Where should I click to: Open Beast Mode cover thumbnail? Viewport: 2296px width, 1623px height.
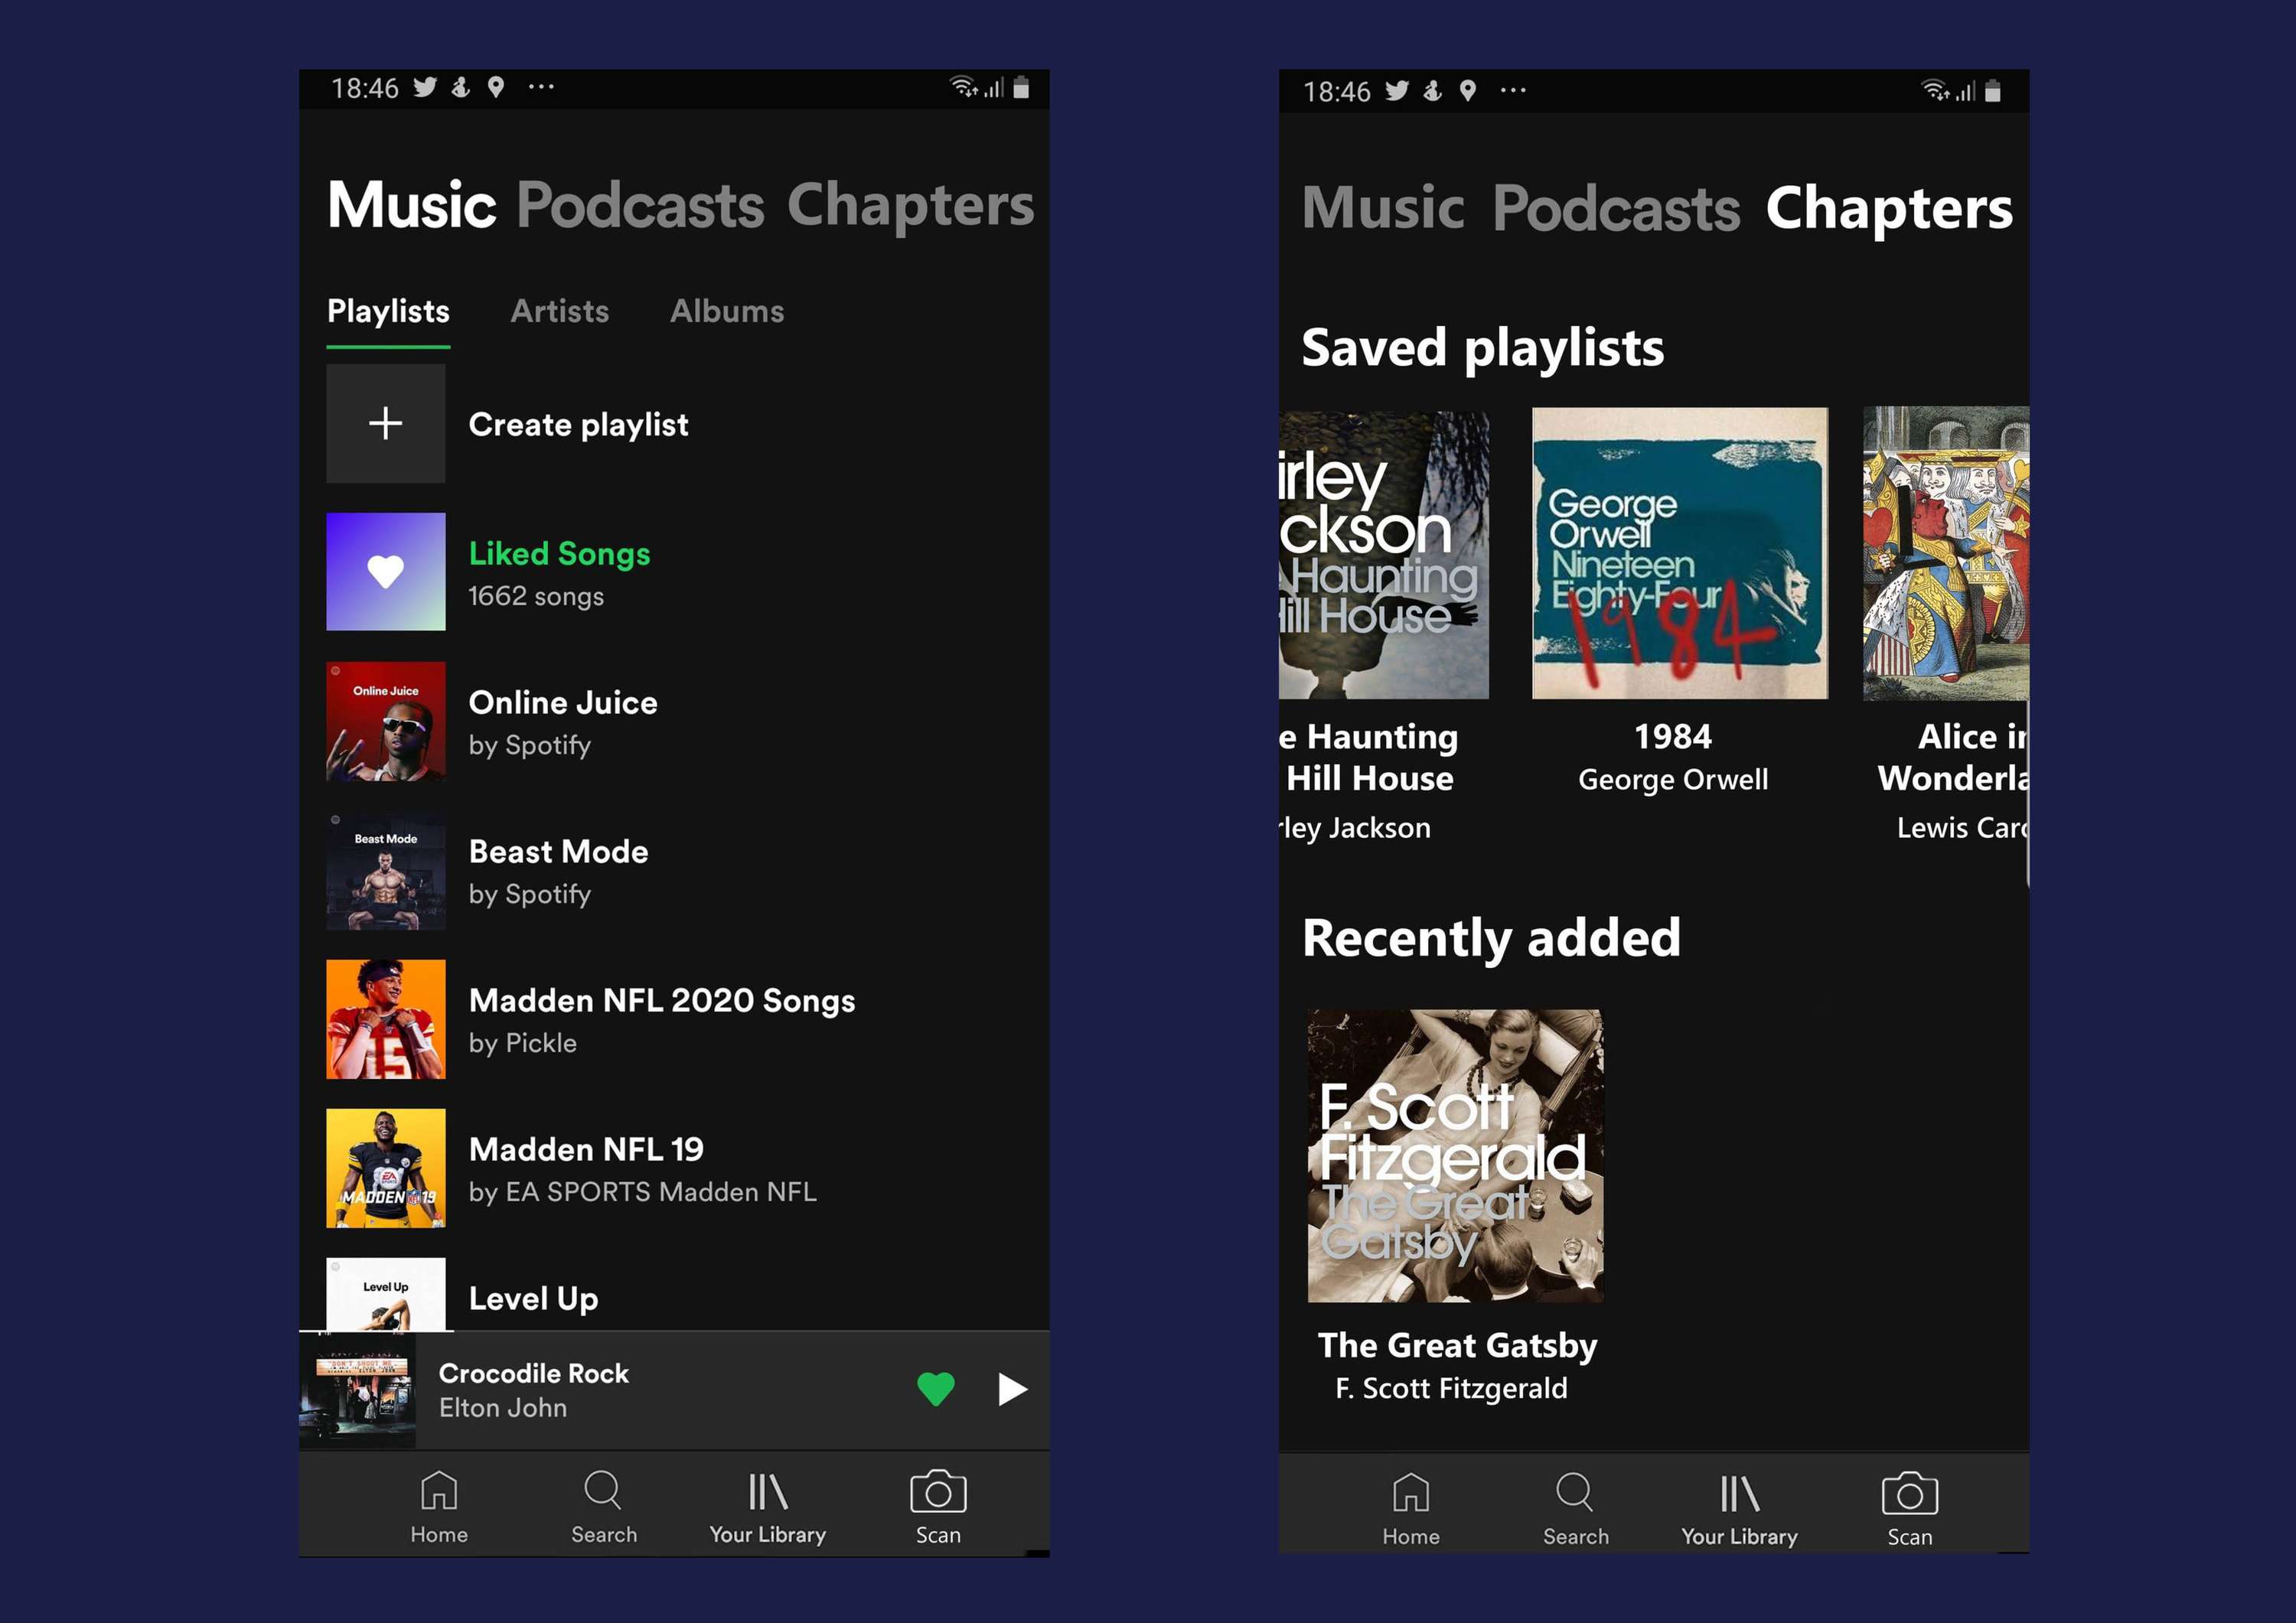385,870
